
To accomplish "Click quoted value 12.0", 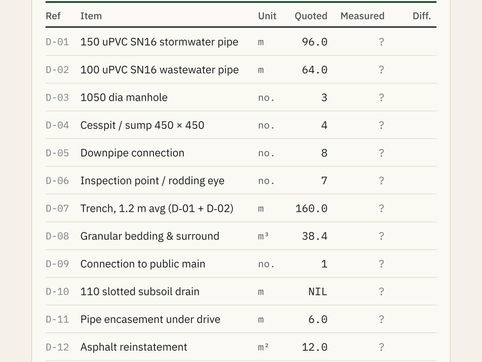I will point(314,347).
